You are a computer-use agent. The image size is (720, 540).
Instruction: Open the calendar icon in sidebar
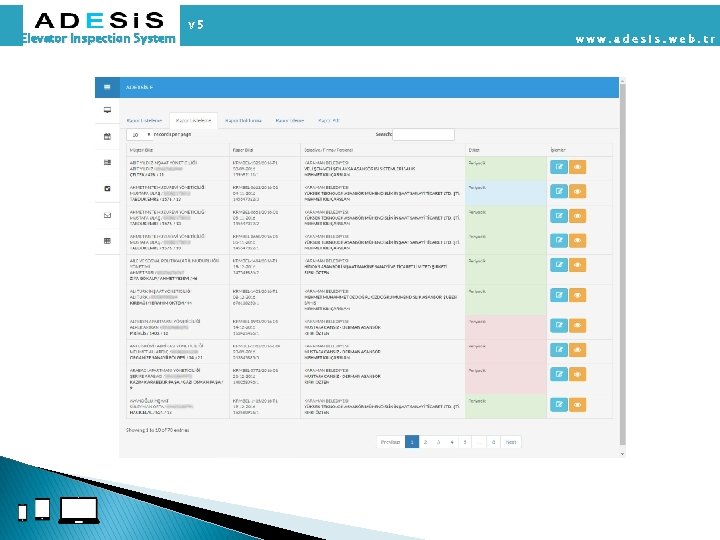point(107,136)
